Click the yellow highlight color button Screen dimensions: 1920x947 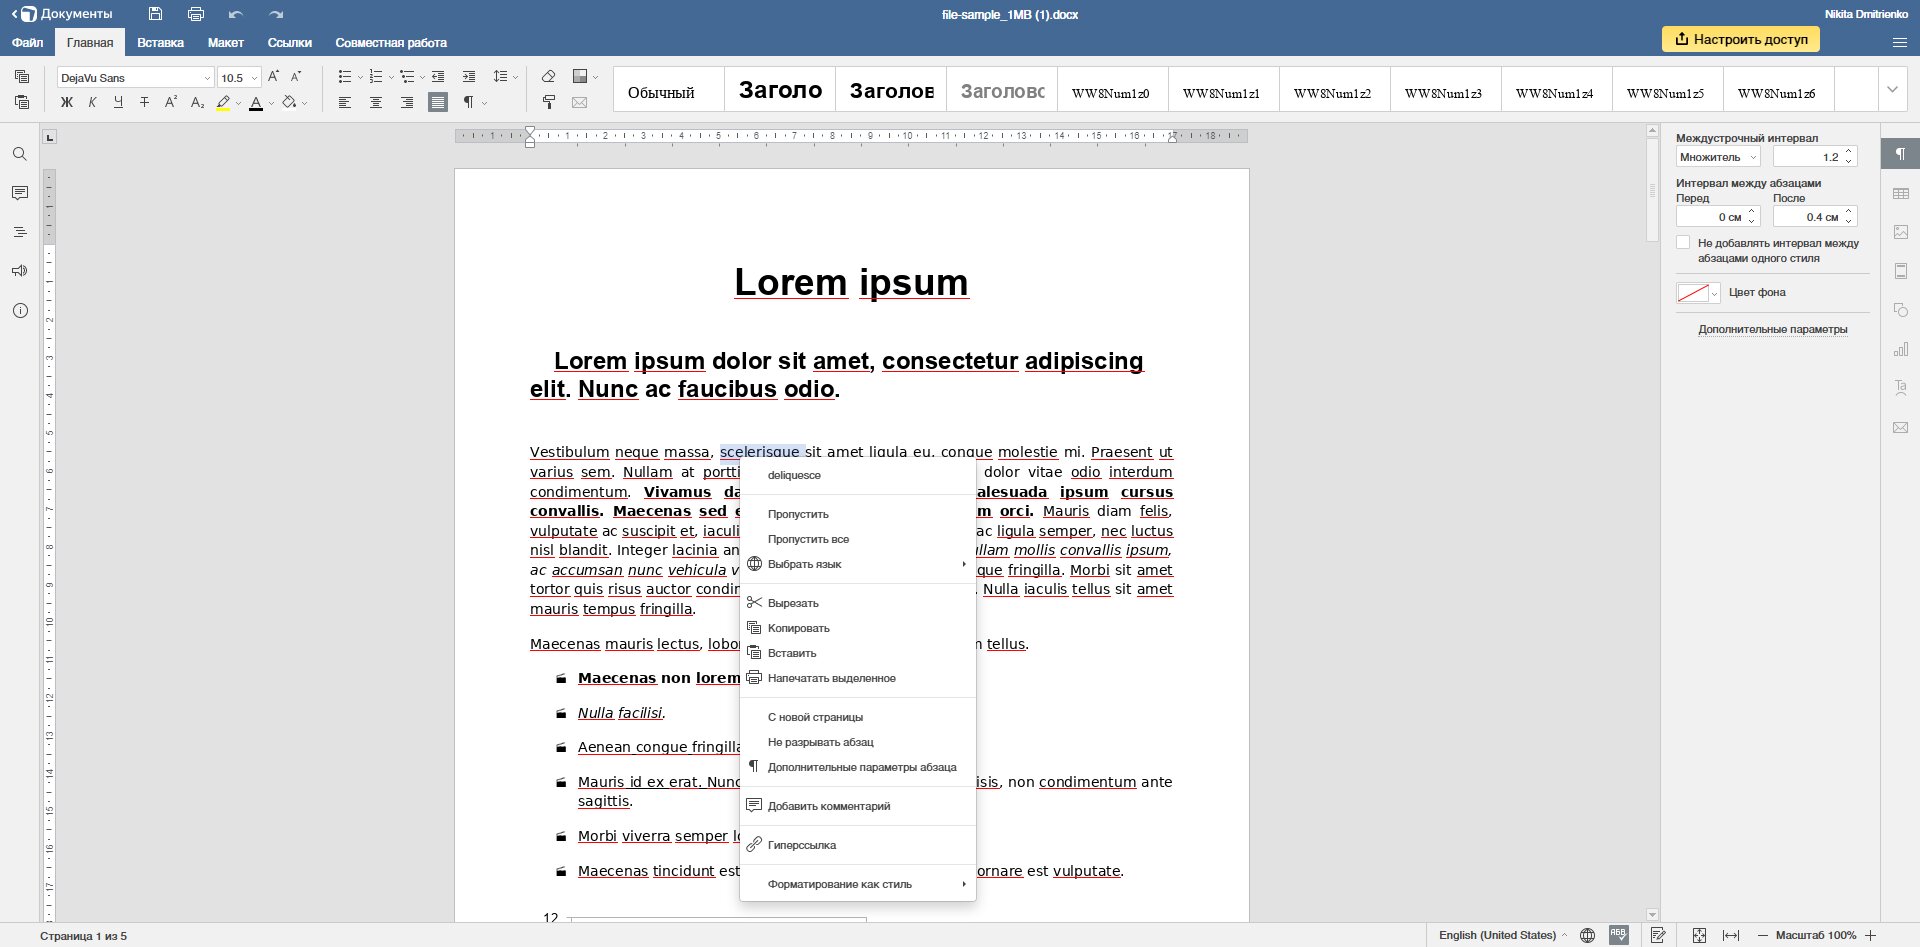pos(223,102)
